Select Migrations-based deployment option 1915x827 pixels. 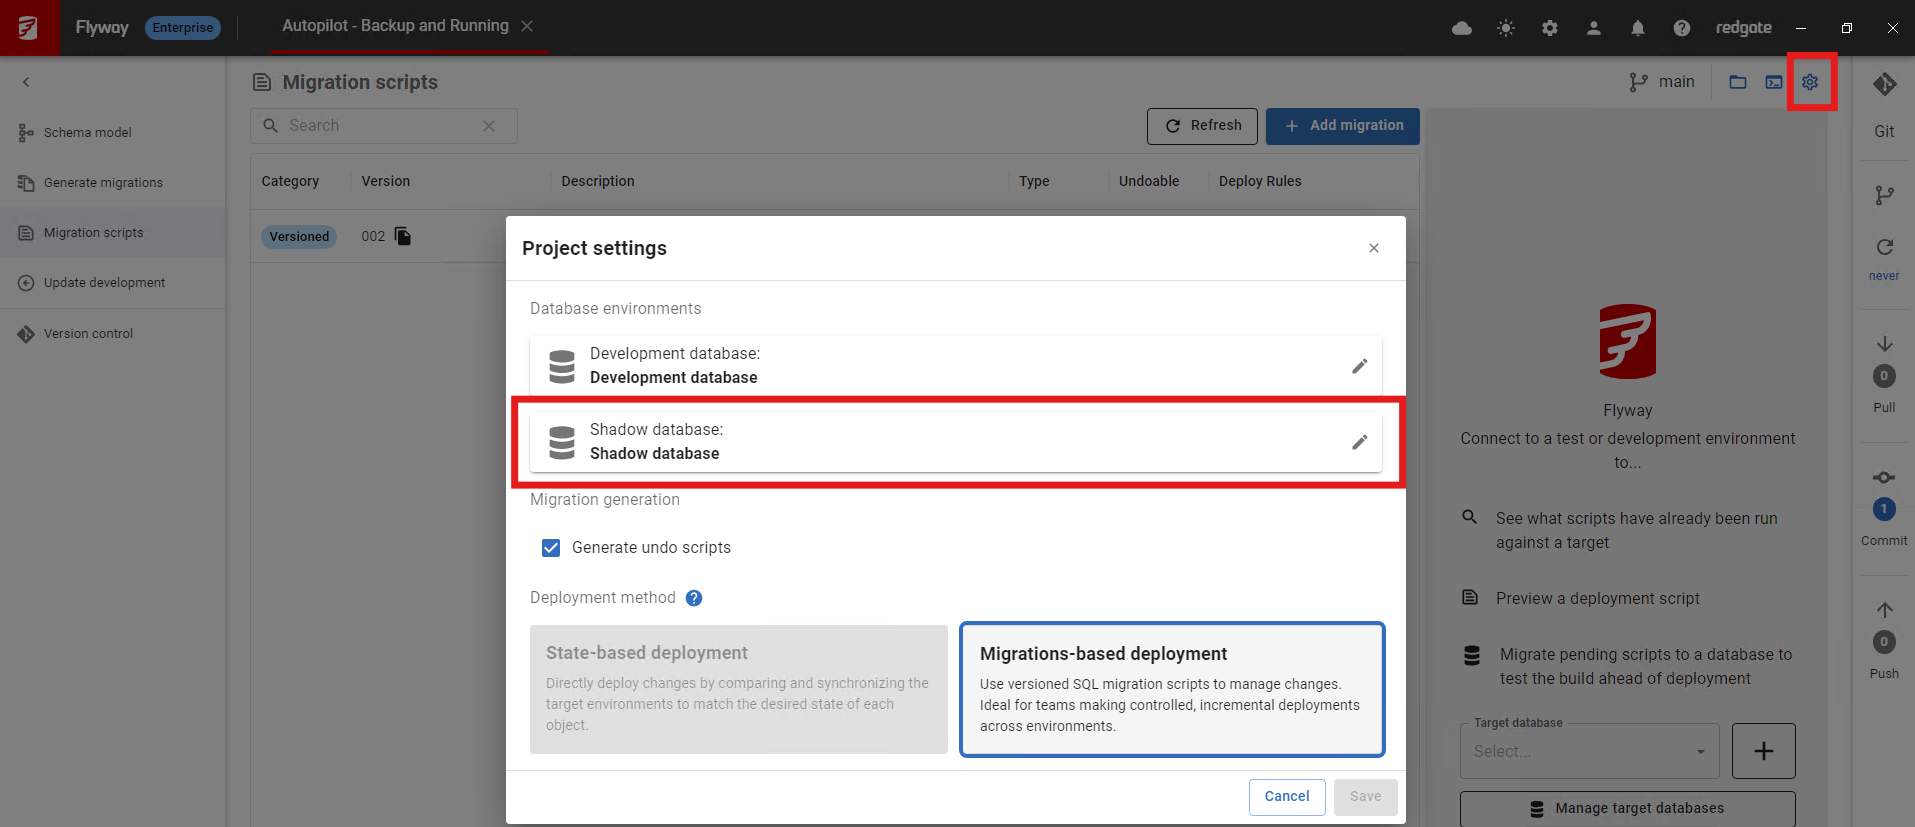(1172, 689)
